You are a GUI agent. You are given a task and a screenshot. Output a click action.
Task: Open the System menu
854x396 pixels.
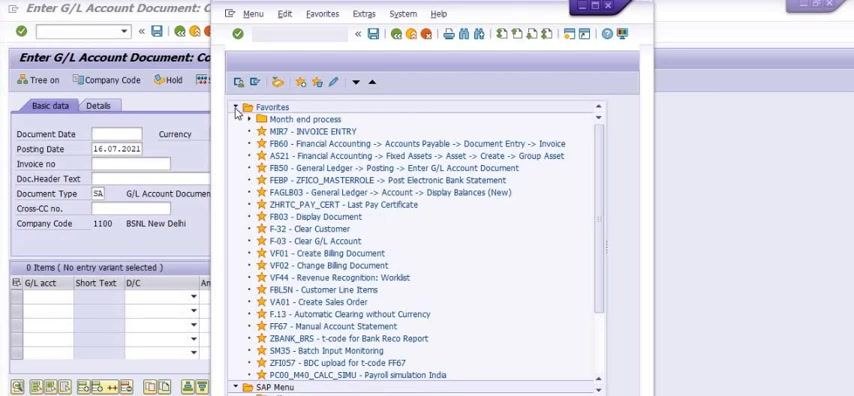[403, 14]
